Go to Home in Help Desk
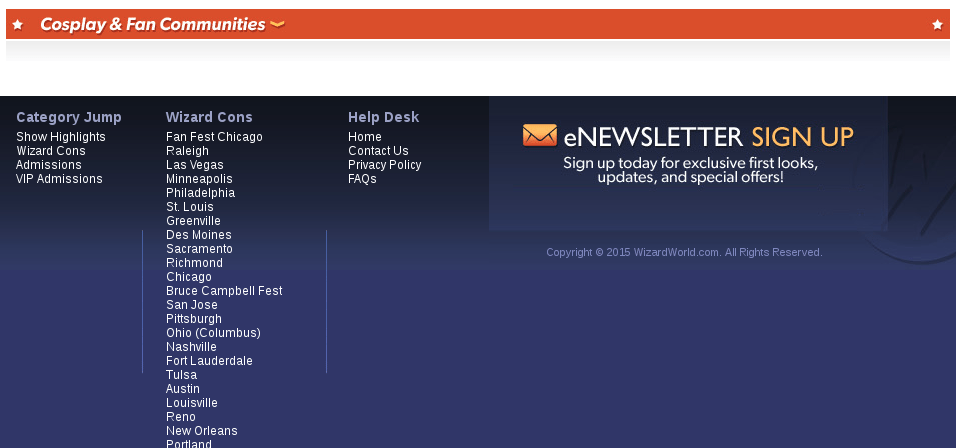The height and width of the screenshot is (448, 956). pyautogui.click(x=365, y=137)
